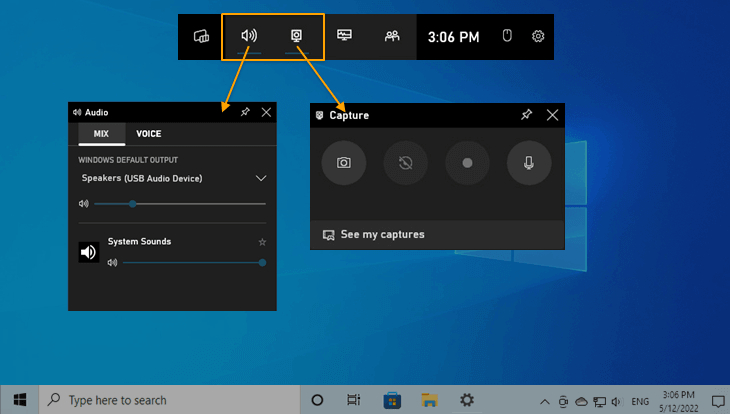Pin the Audio widget
Viewport: 730px width, 414px height.
tap(245, 112)
